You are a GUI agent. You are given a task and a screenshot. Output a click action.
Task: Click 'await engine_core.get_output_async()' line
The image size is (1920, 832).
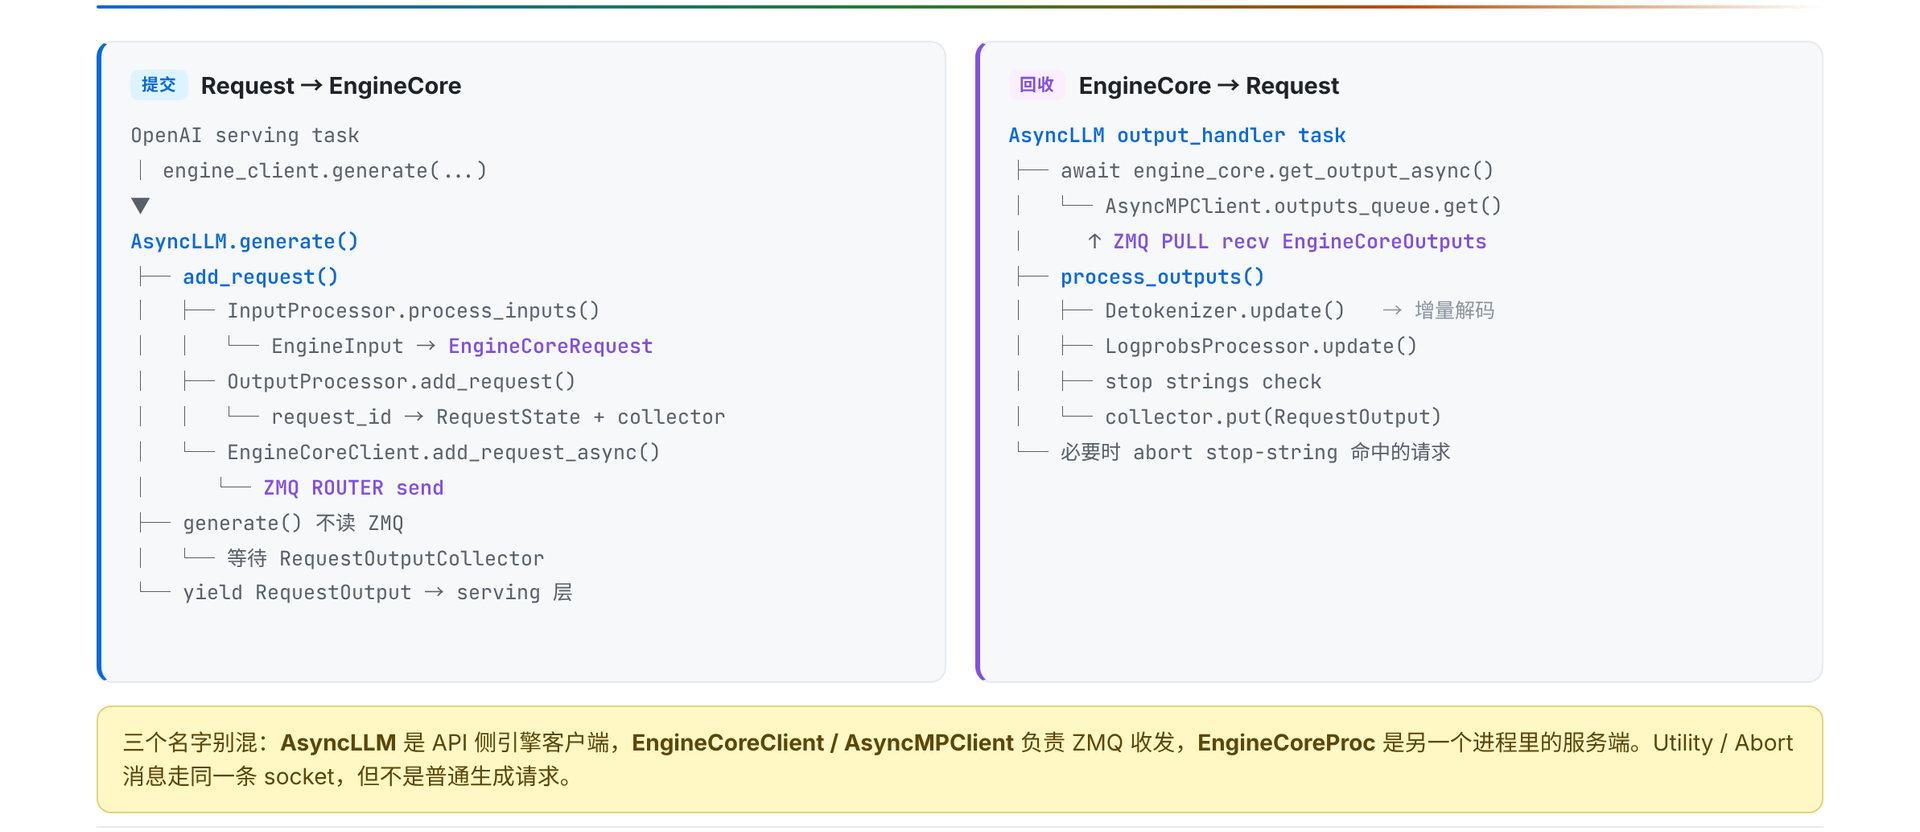point(1277,171)
